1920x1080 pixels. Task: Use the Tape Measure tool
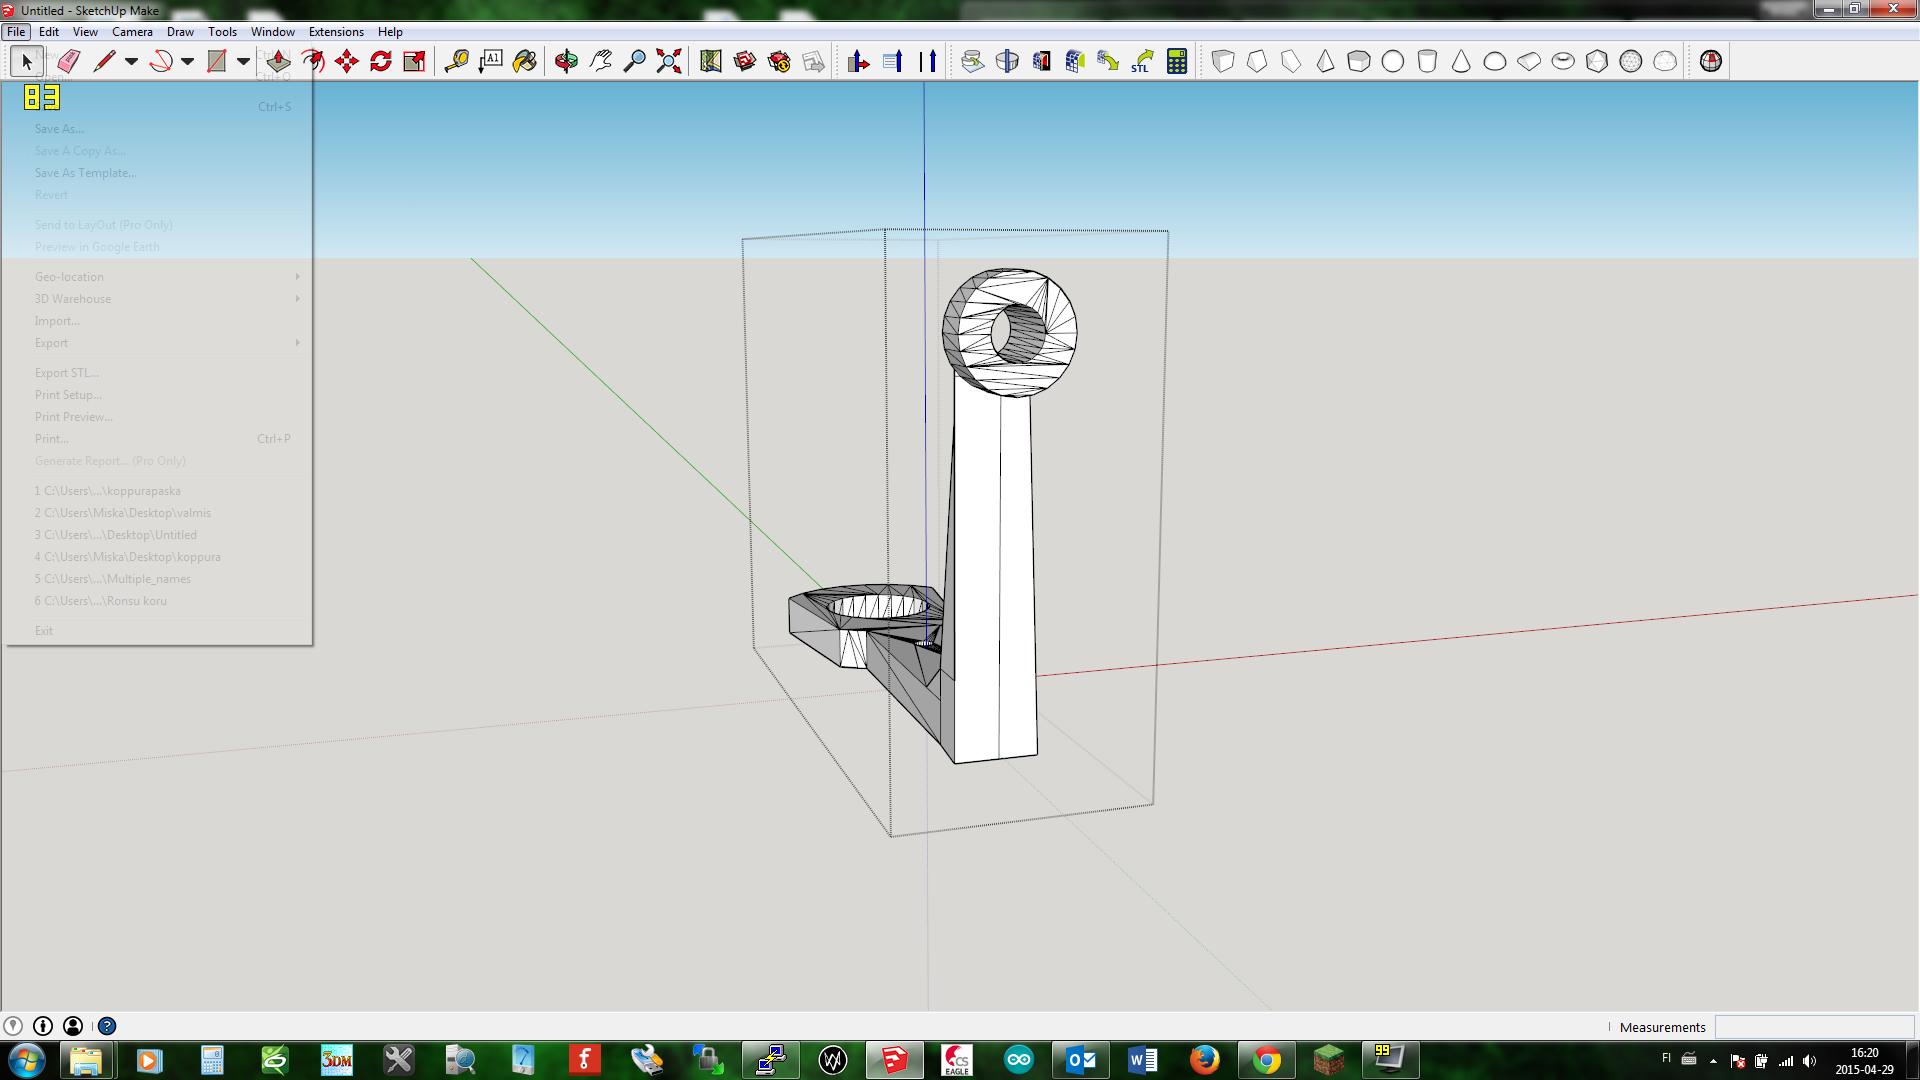coord(456,61)
